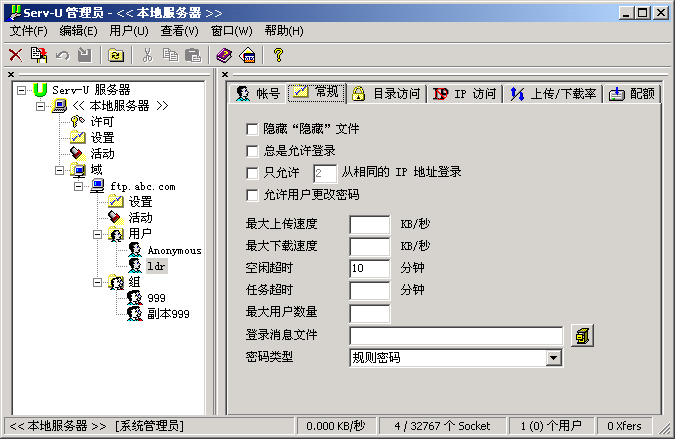Open the 用户(U) menu
Image resolution: width=675 pixels, height=439 pixels.
click(129, 31)
